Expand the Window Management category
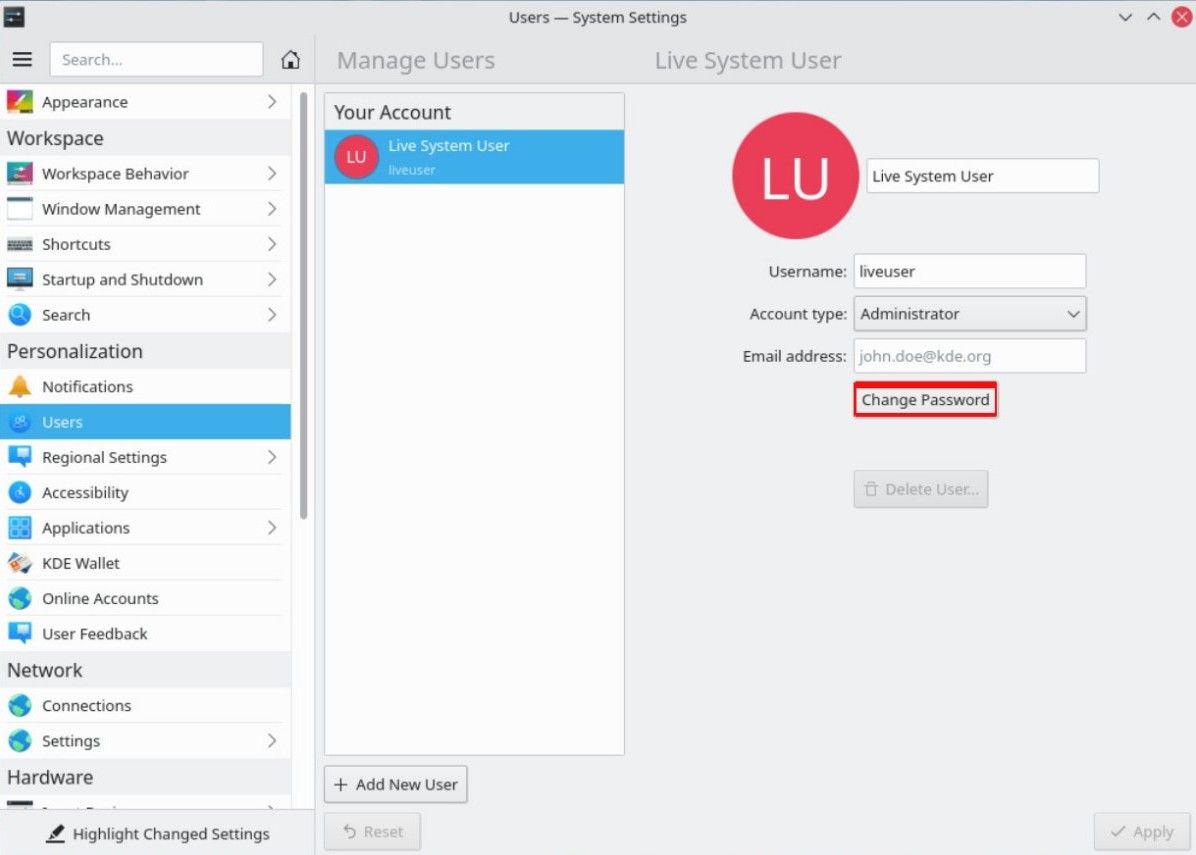This screenshot has width=1196, height=855. point(122,209)
